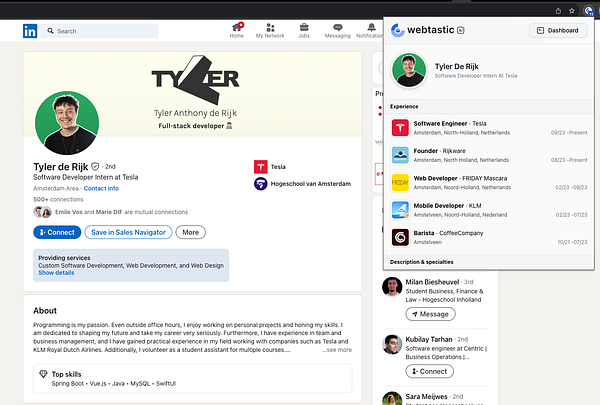Click the mutual connections avatars
This screenshot has height=405, width=600.
coord(42,212)
